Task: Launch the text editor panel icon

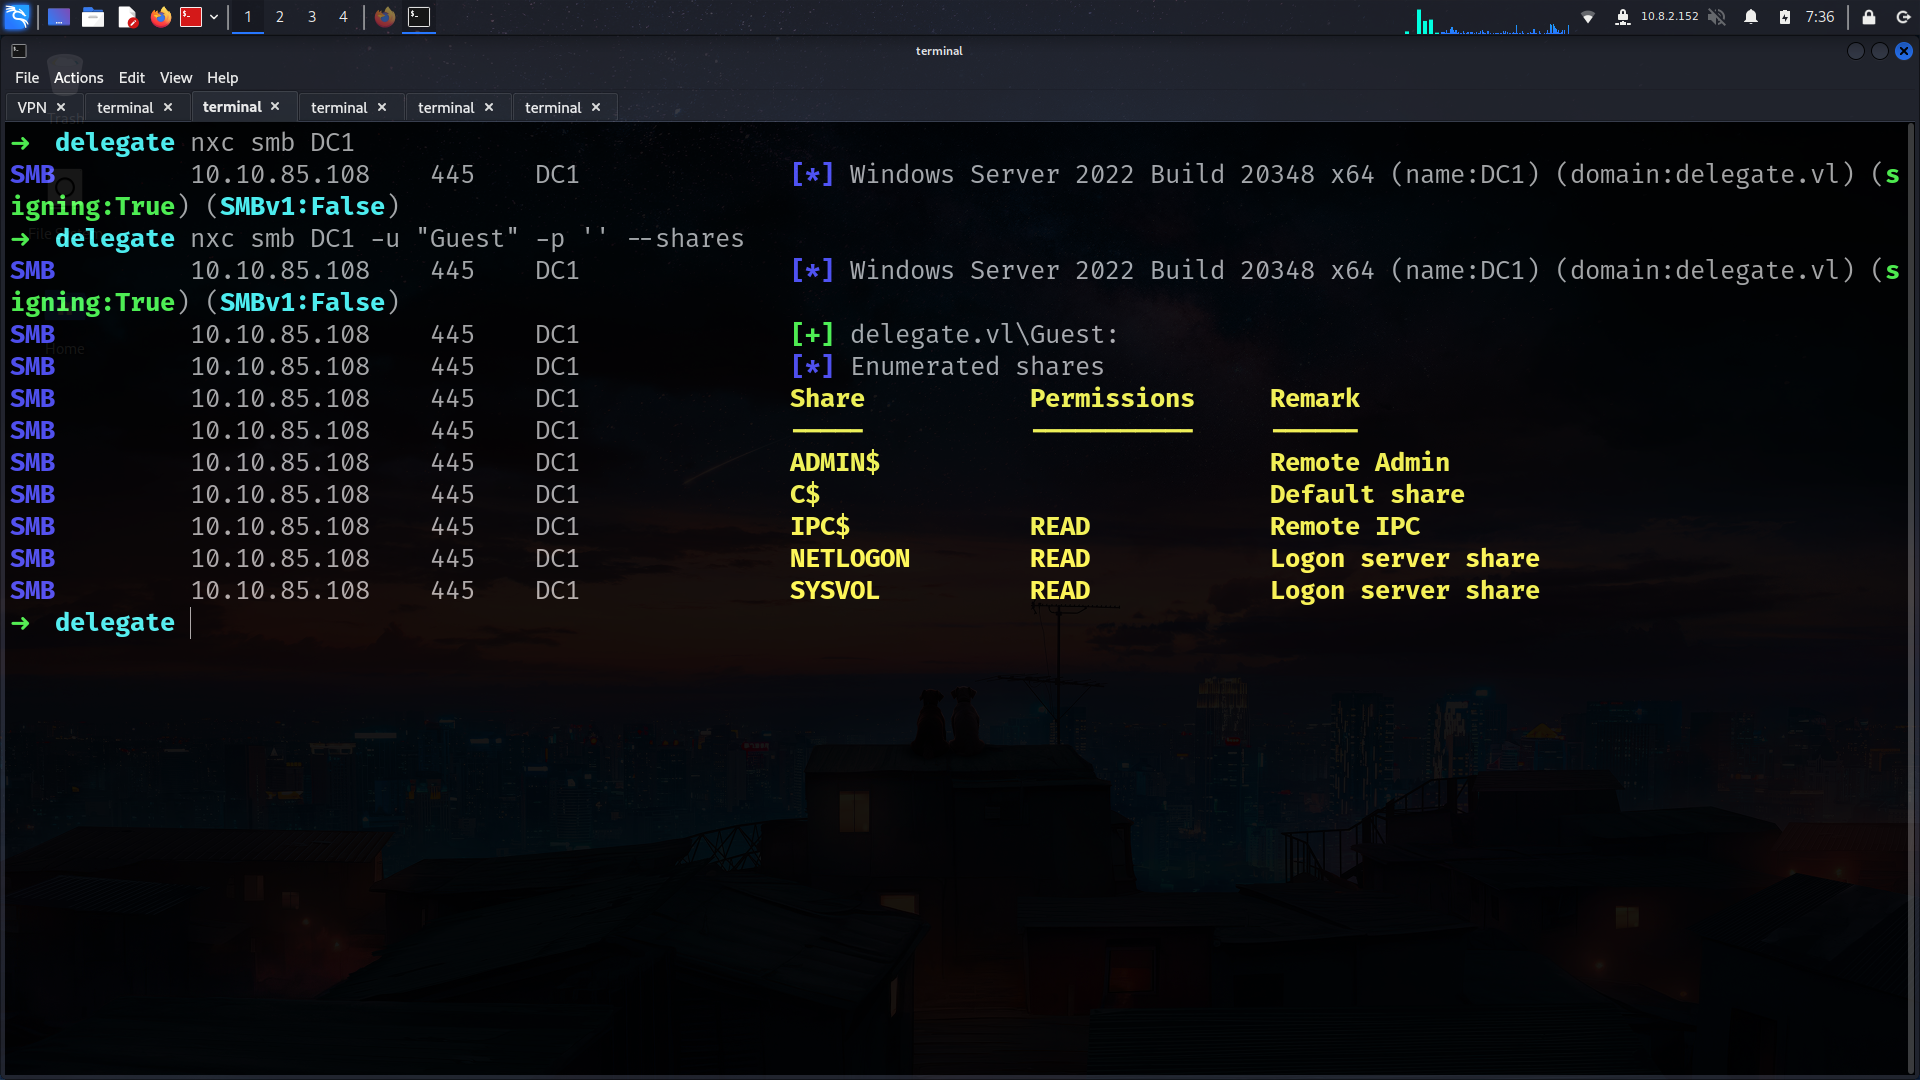Action: click(x=127, y=17)
